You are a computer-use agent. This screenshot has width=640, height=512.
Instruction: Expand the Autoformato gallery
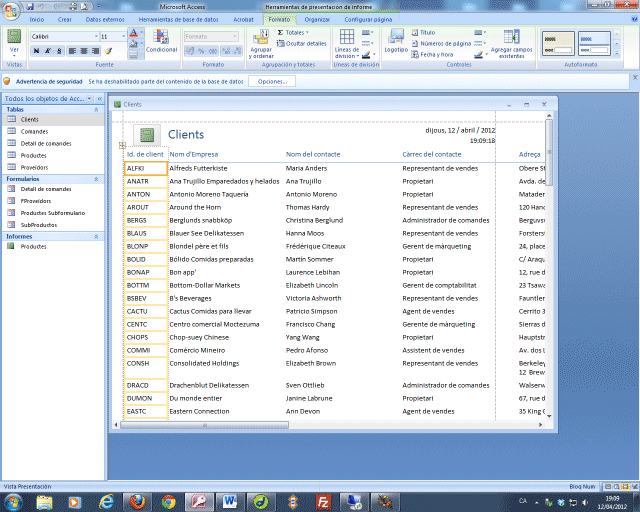[x=617, y=53]
